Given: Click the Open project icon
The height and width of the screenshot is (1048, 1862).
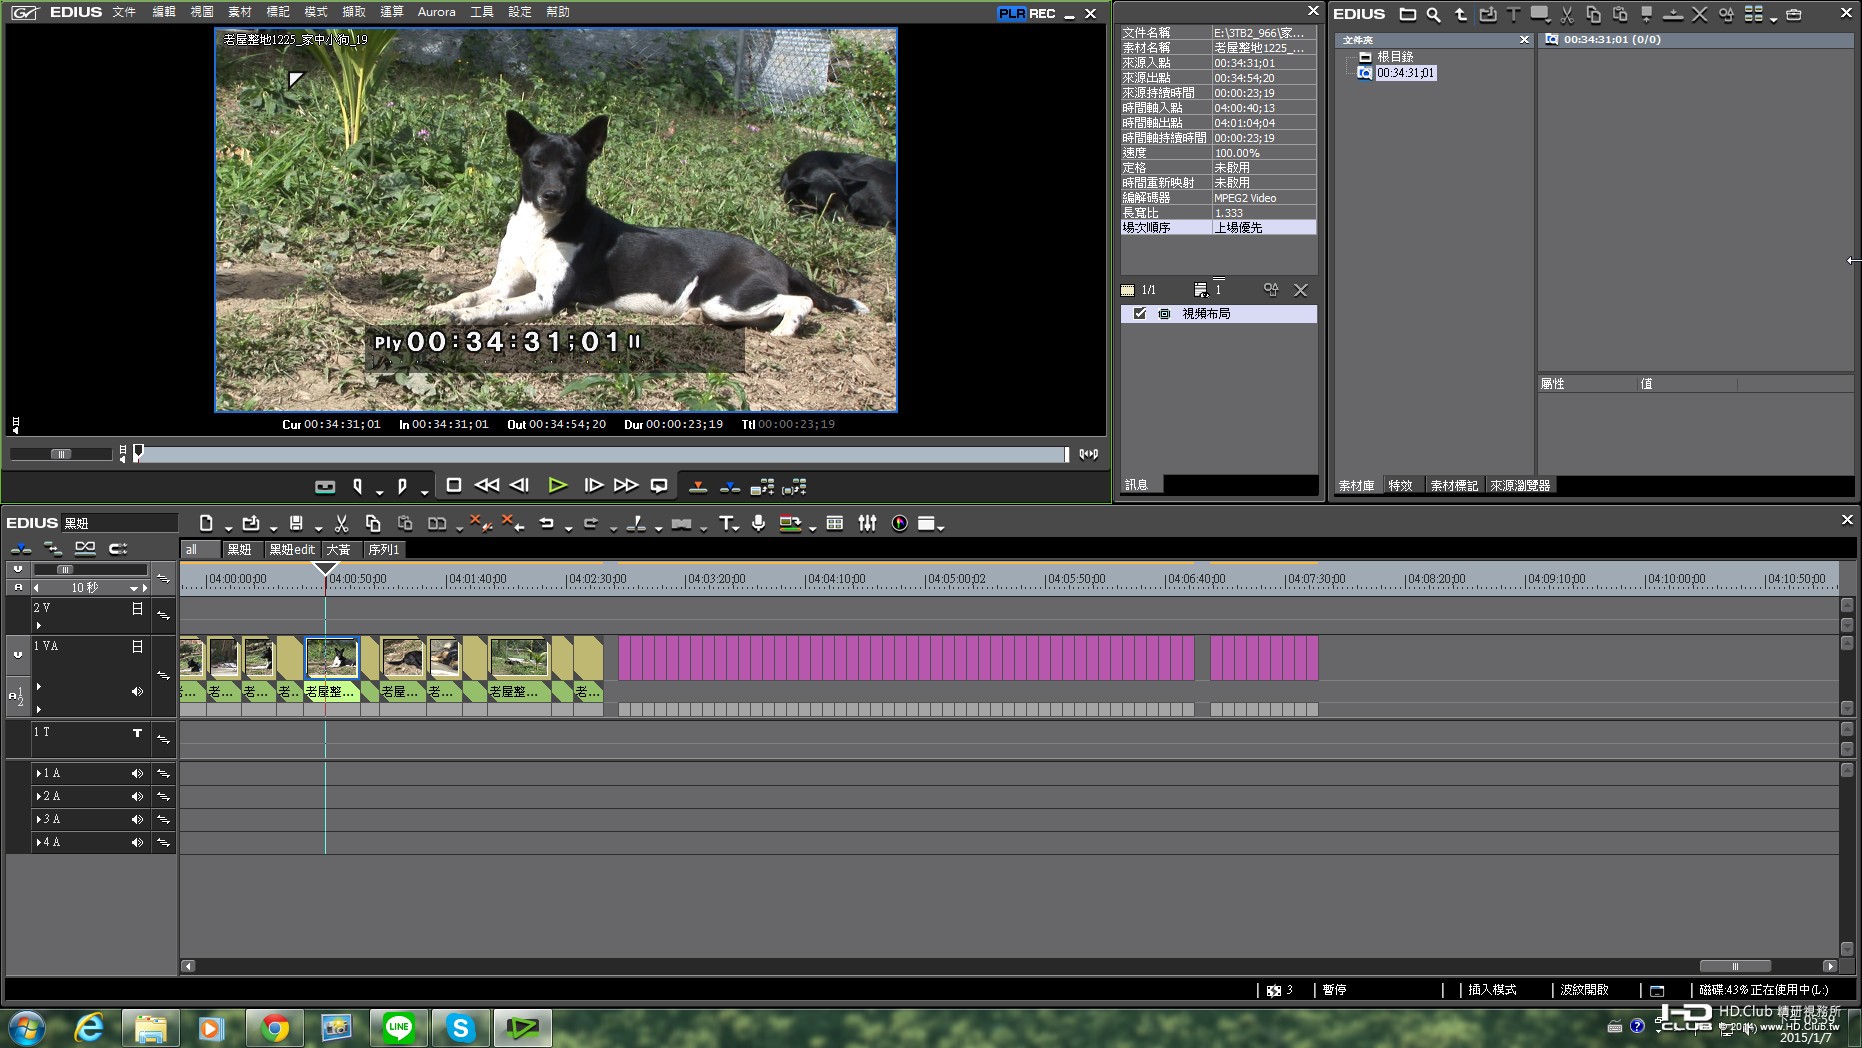Looking at the screenshot, I should pos(251,523).
